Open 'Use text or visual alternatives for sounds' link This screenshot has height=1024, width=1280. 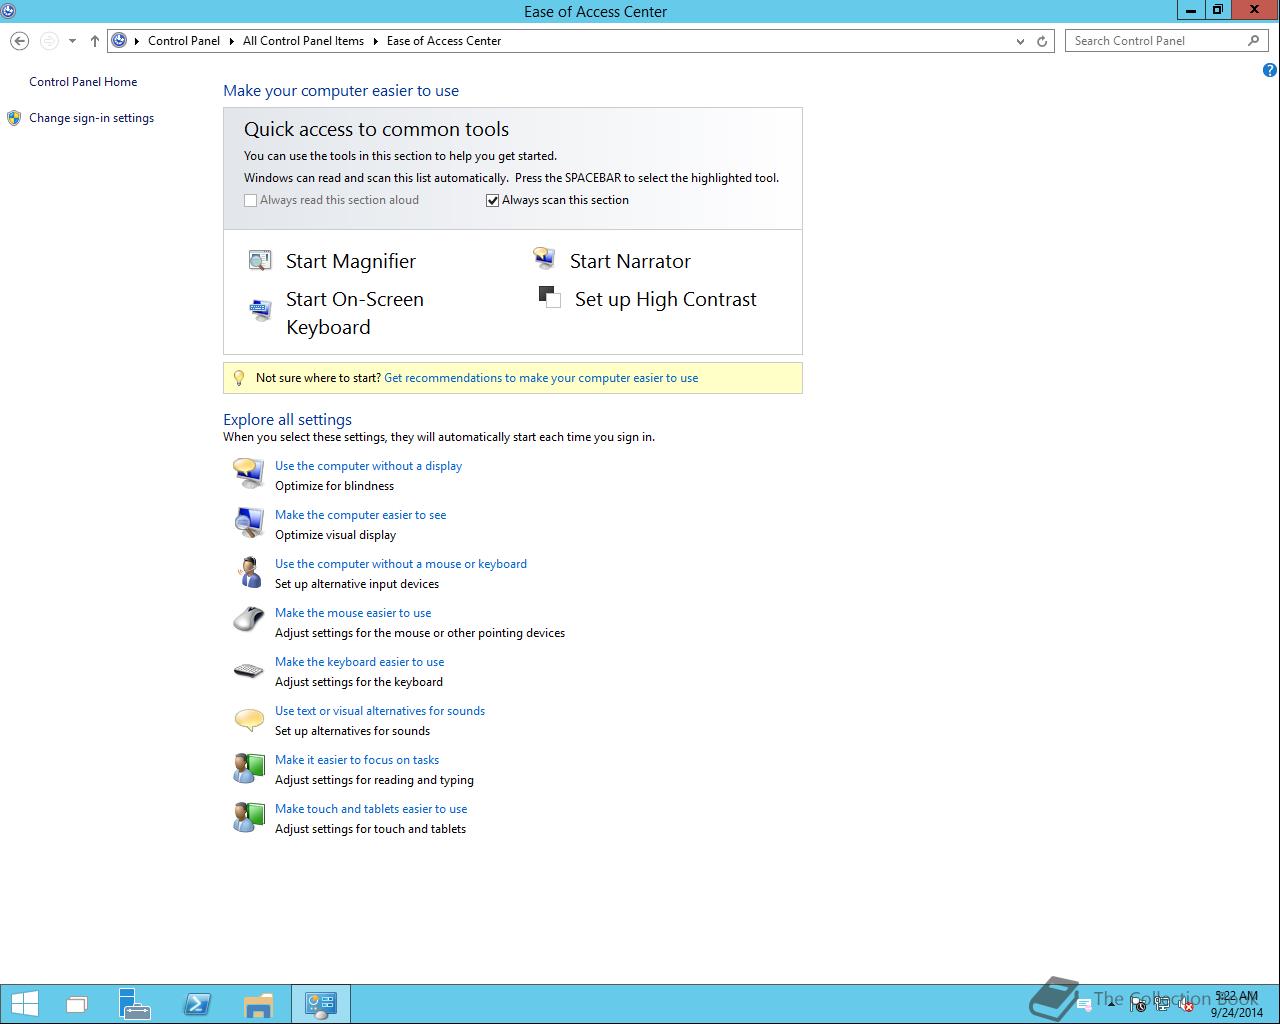point(380,711)
